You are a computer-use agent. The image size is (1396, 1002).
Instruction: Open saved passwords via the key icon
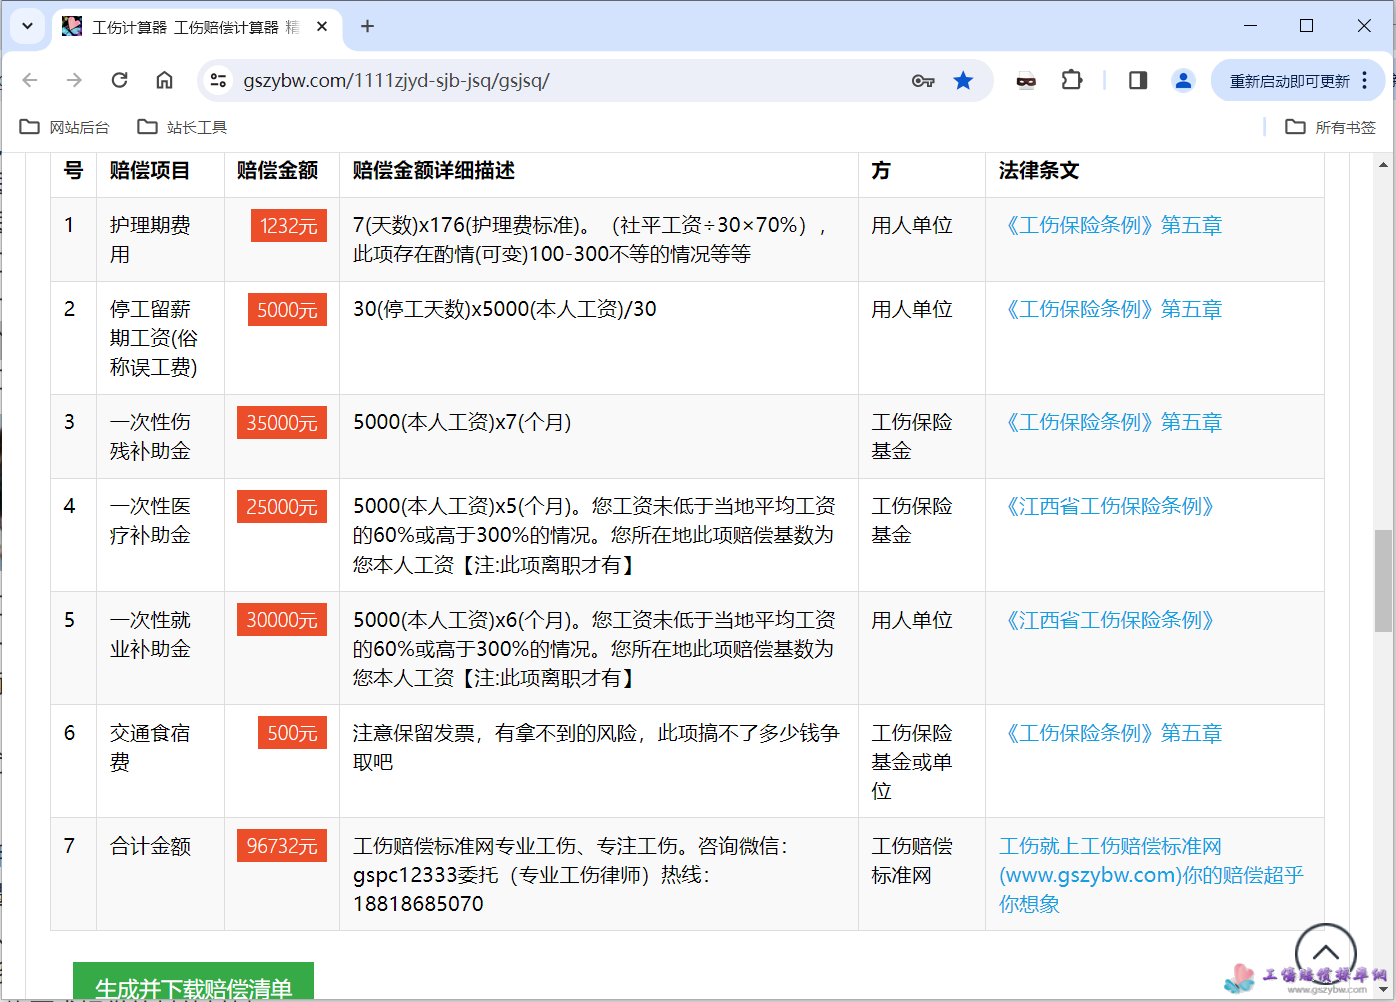(923, 80)
